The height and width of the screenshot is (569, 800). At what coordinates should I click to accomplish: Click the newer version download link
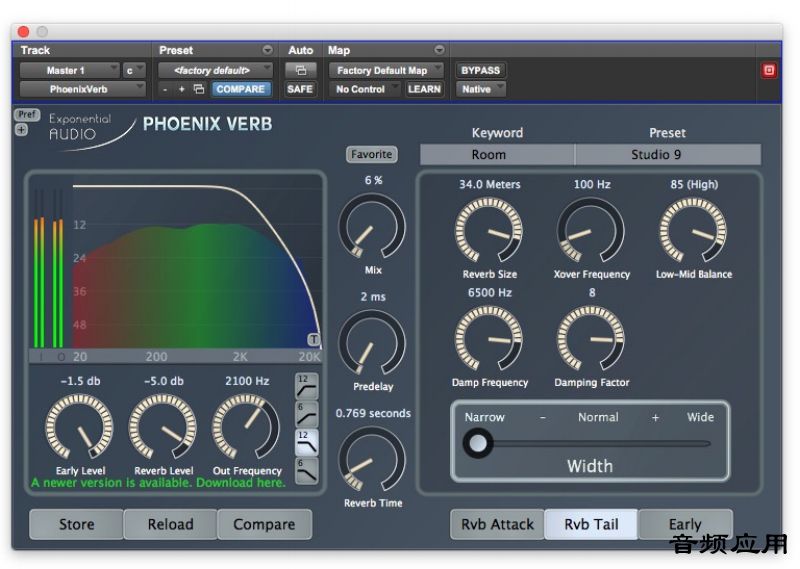coord(158,483)
